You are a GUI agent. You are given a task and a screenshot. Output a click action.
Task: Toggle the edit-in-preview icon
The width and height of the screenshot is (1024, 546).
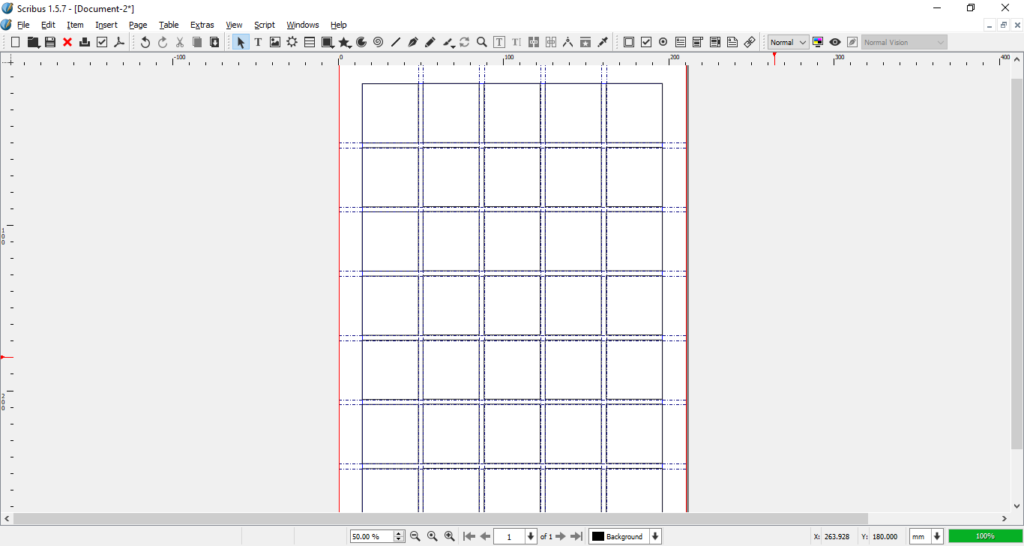pyautogui.click(x=852, y=42)
